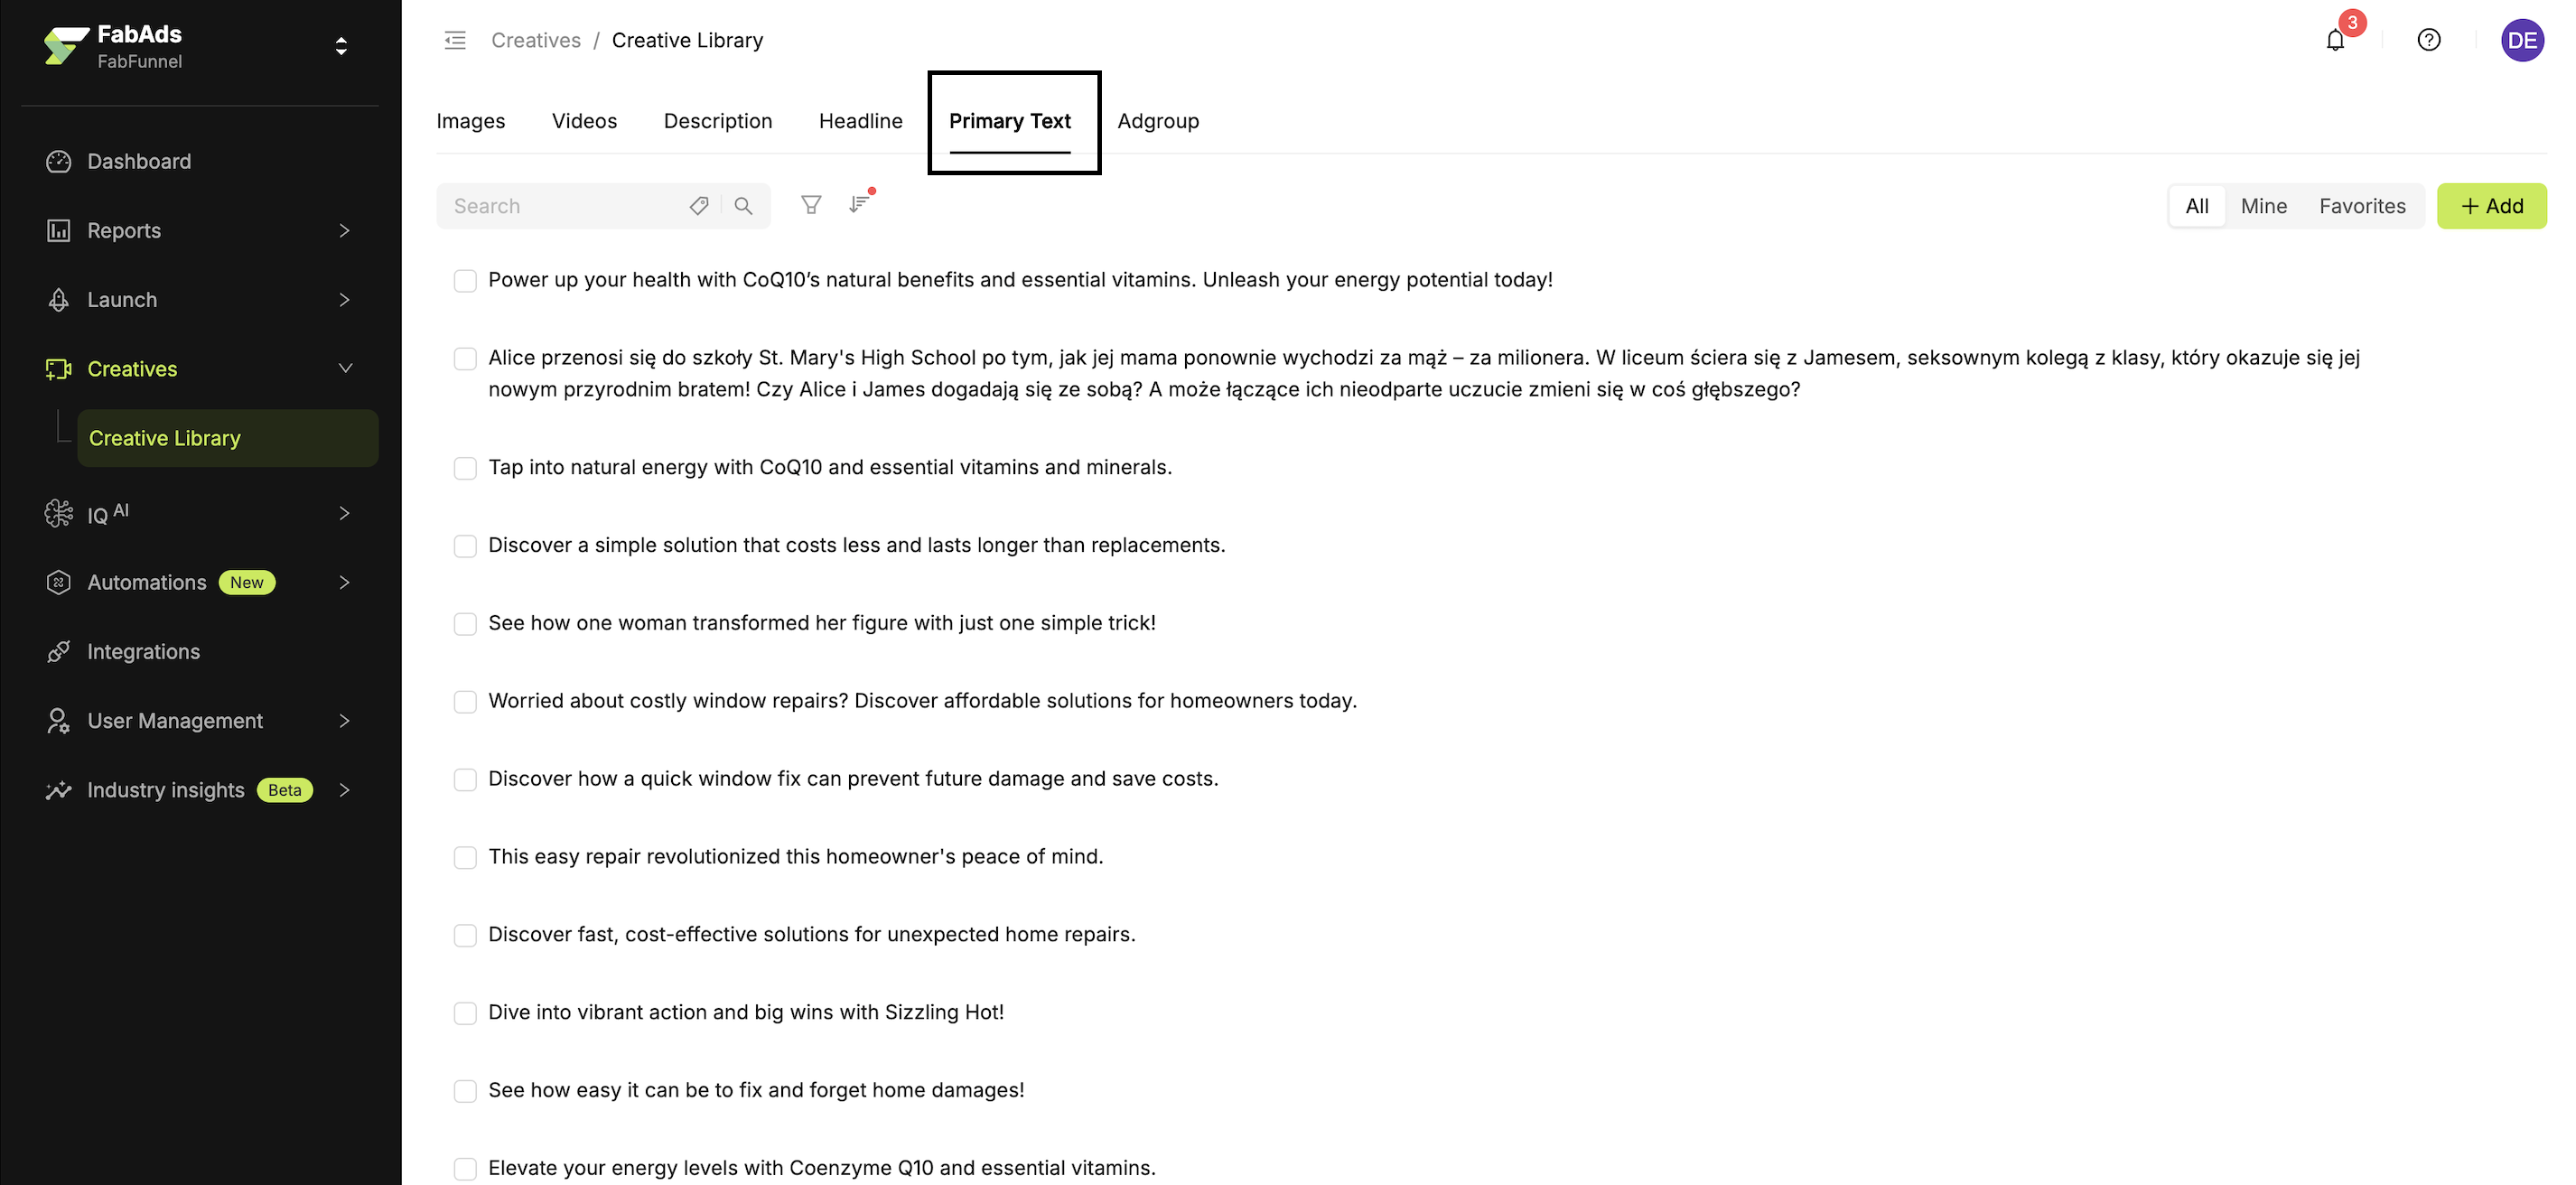Image resolution: width=2576 pixels, height=1185 pixels.
Task: Check the 'Power up your health' text checkbox
Action: point(465,281)
